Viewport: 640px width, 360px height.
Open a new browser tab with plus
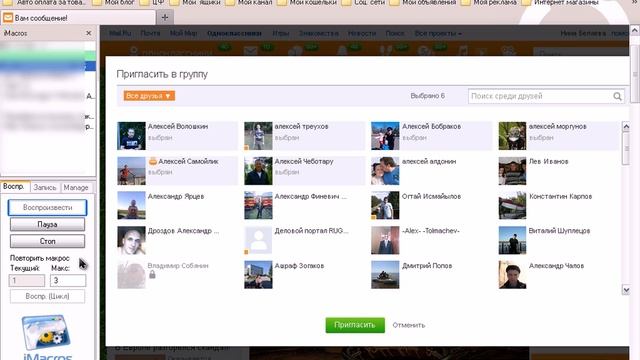click(x=165, y=18)
